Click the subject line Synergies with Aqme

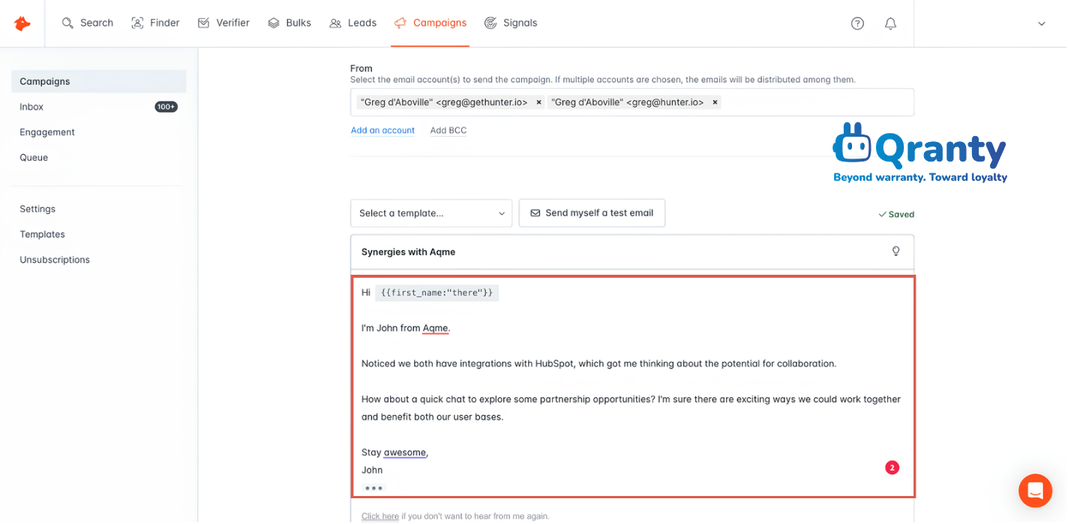click(x=409, y=252)
